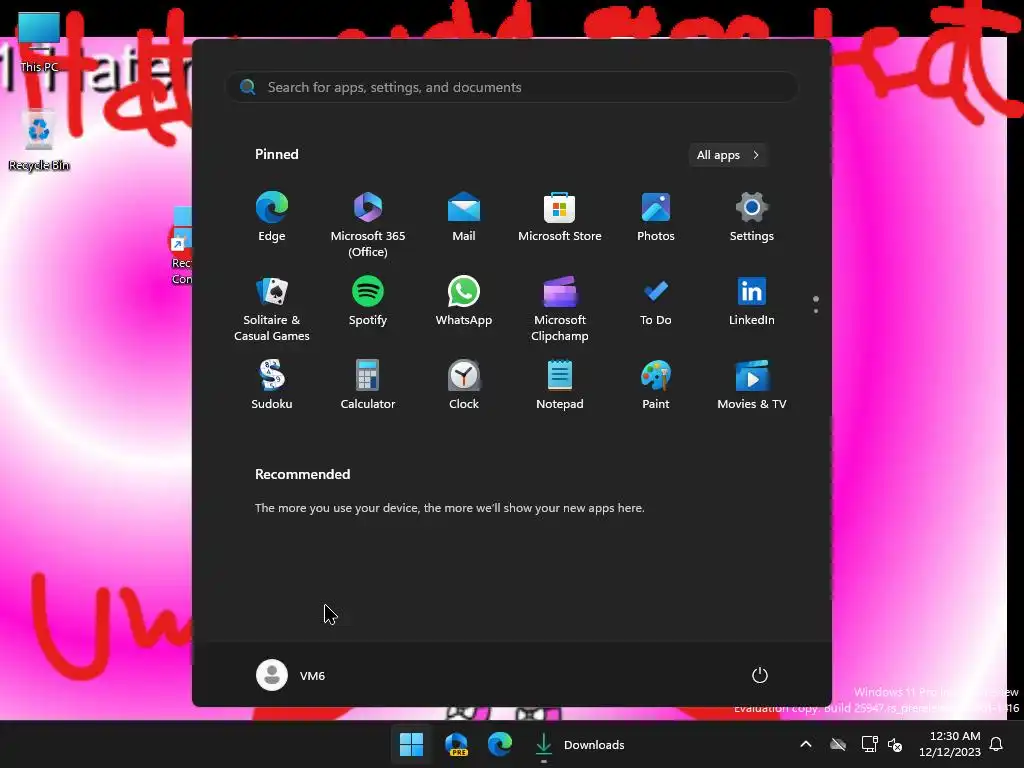
Task: Open the OneDrive cloud tray icon
Action: point(838,744)
